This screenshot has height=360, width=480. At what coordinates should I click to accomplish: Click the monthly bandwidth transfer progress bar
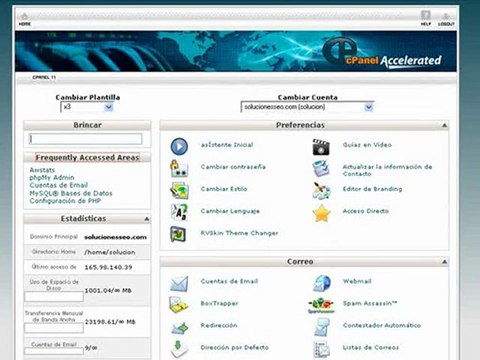click(x=54, y=328)
